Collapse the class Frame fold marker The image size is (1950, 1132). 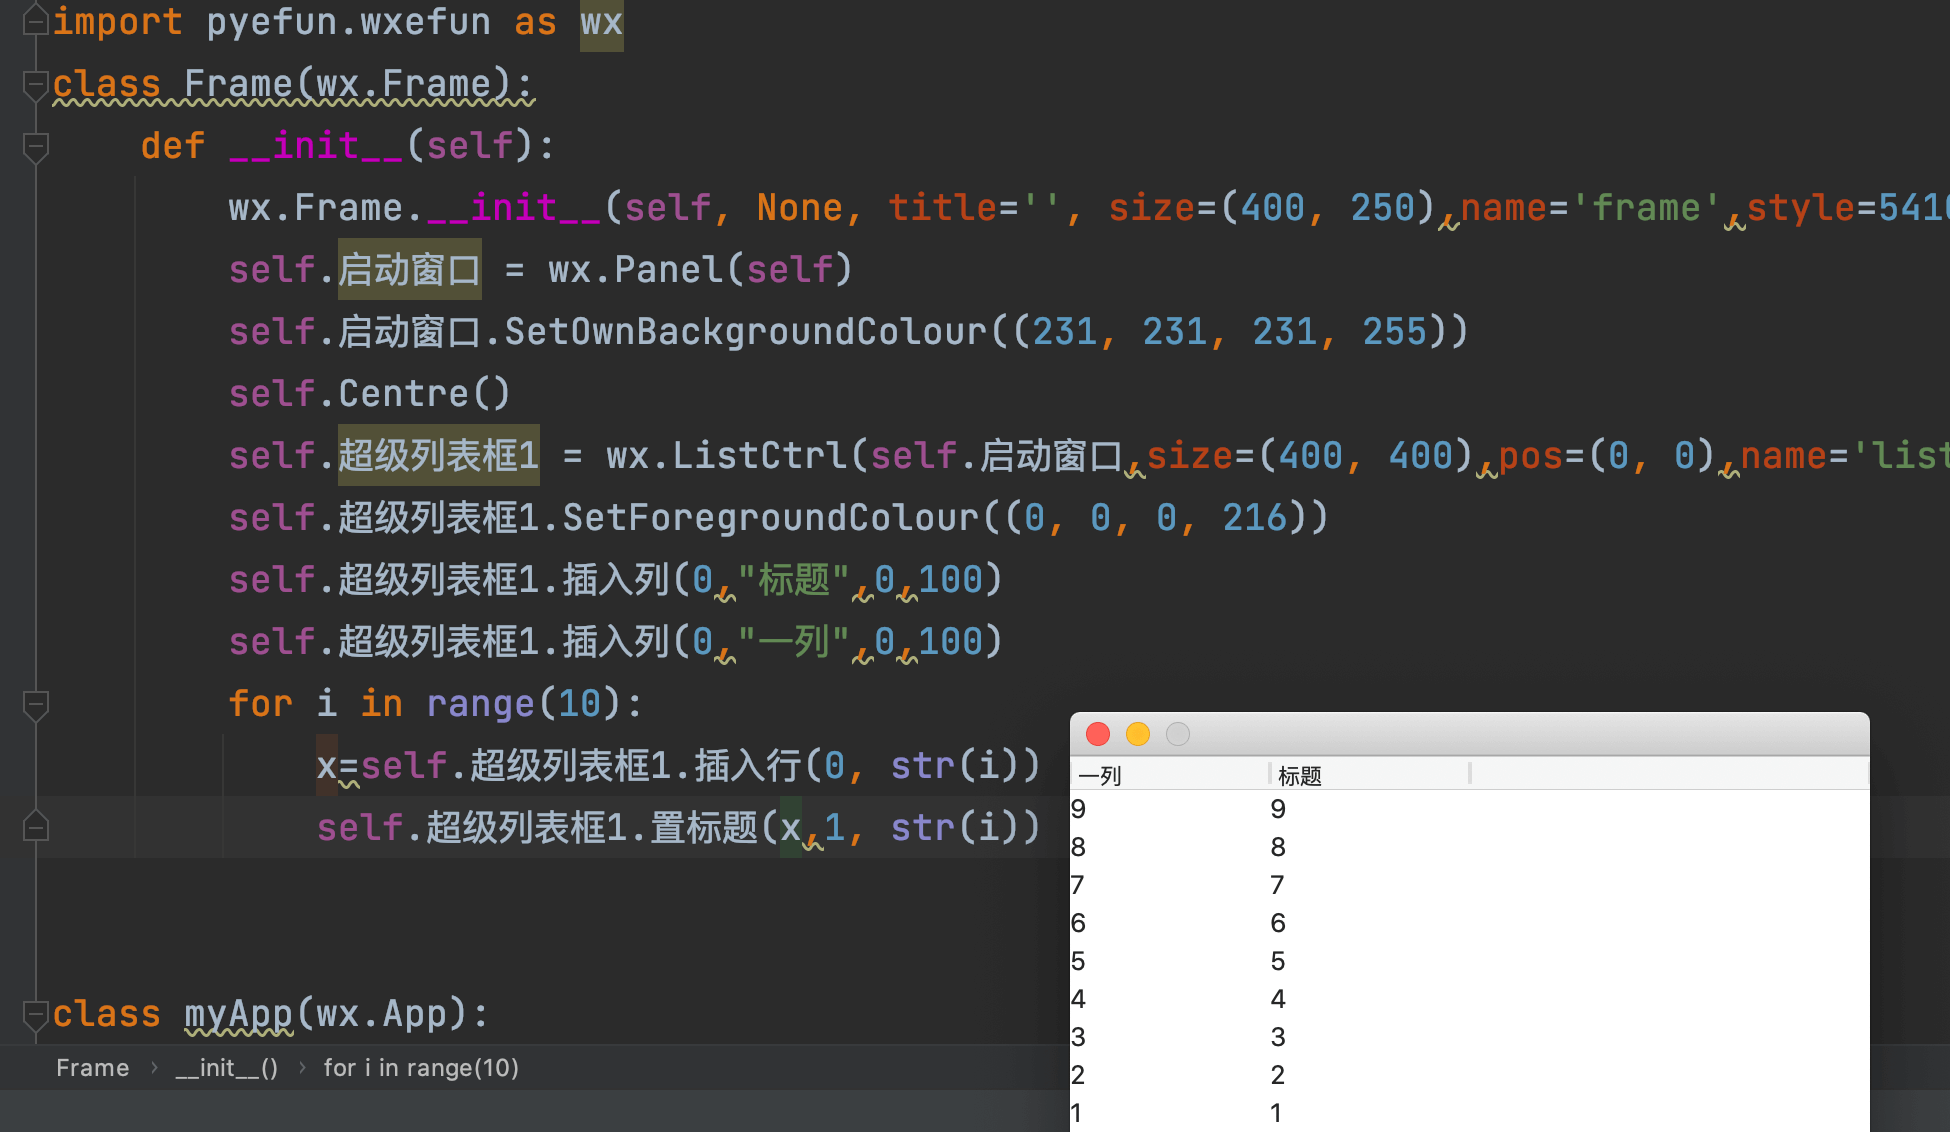[36, 85]
